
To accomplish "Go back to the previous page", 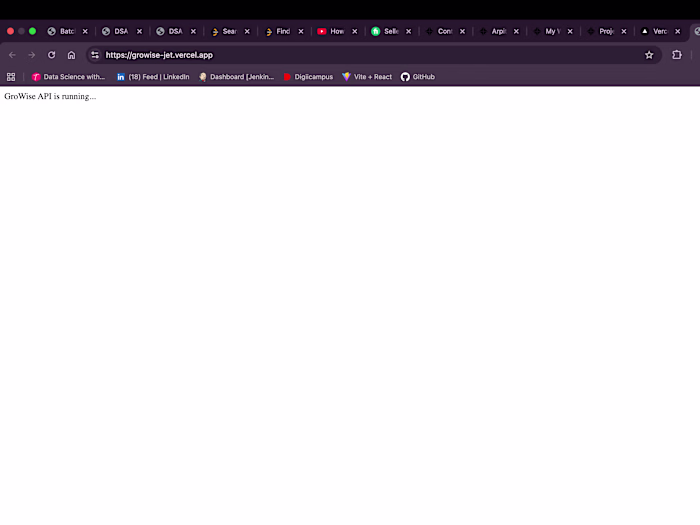I will [x=12, y=55].
